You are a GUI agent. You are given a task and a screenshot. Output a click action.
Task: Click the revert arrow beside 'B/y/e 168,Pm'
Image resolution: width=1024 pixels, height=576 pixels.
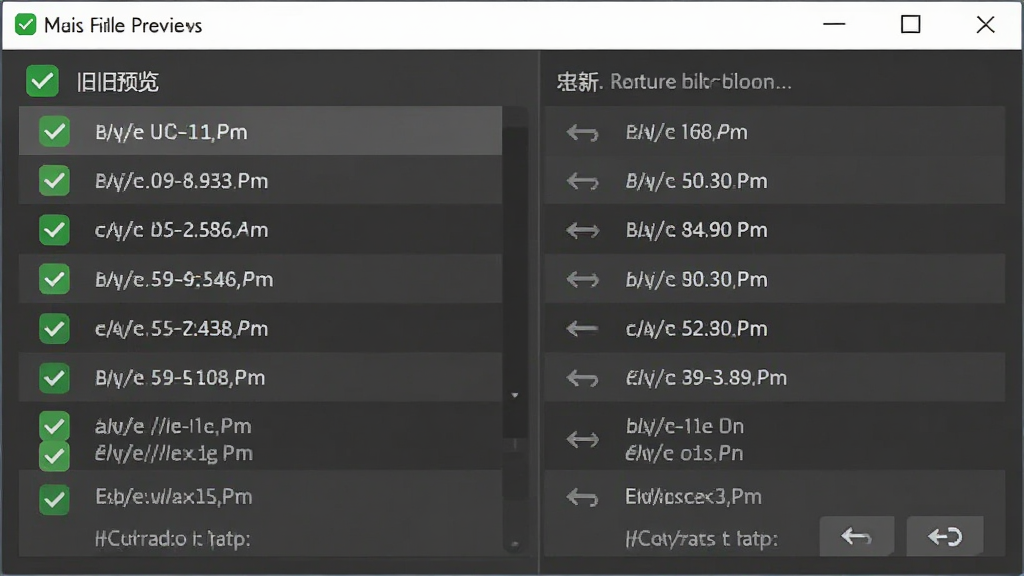click(583, 133)
